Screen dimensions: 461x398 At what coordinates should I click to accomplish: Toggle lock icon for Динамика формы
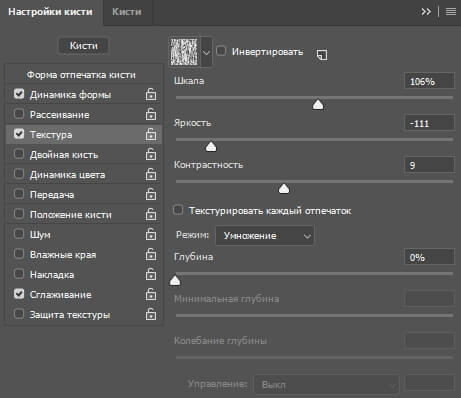click(x=151, y=94)
